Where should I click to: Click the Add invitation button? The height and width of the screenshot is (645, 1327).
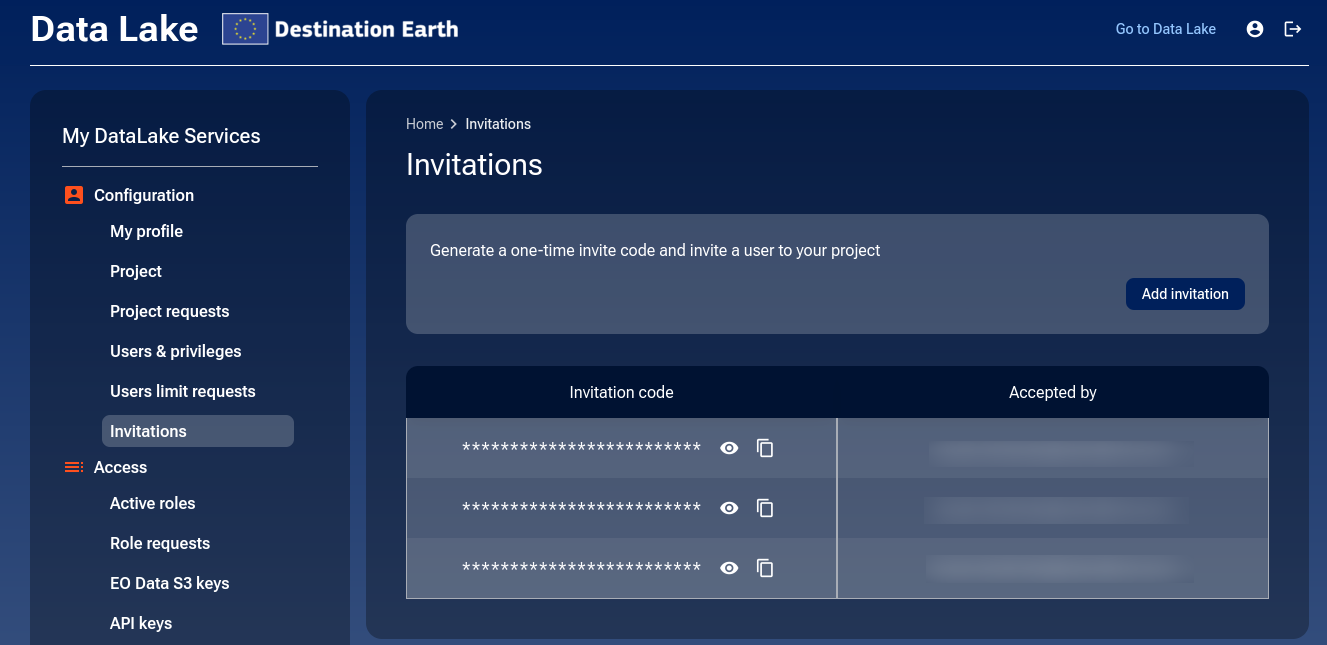pos(1185,293)
